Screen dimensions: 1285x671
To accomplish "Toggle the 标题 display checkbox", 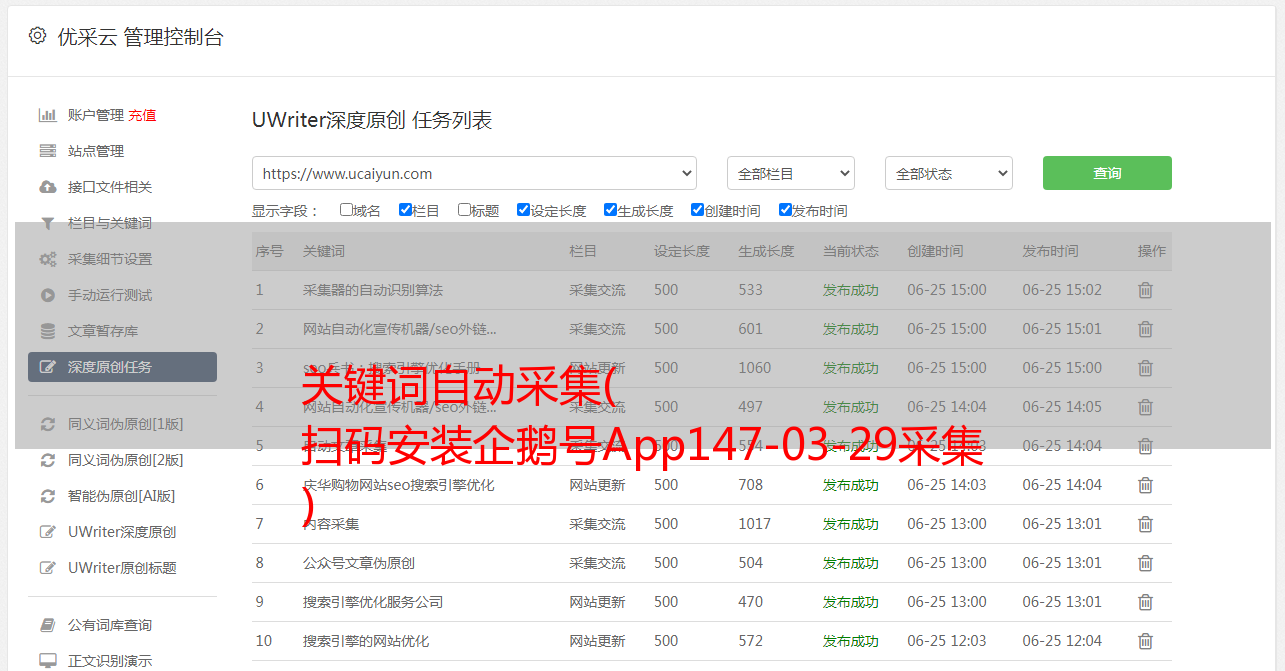I will (x=464, y=210).
